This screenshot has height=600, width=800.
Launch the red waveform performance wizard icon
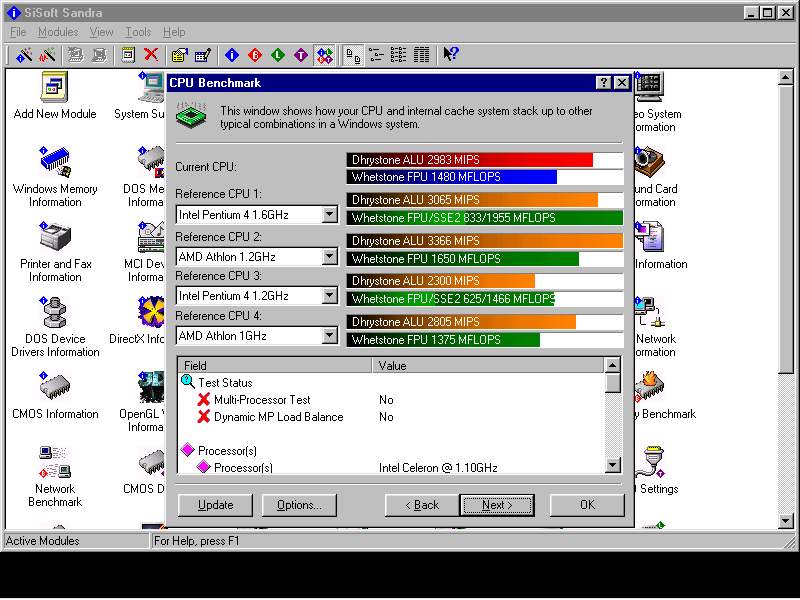[47, 55]
